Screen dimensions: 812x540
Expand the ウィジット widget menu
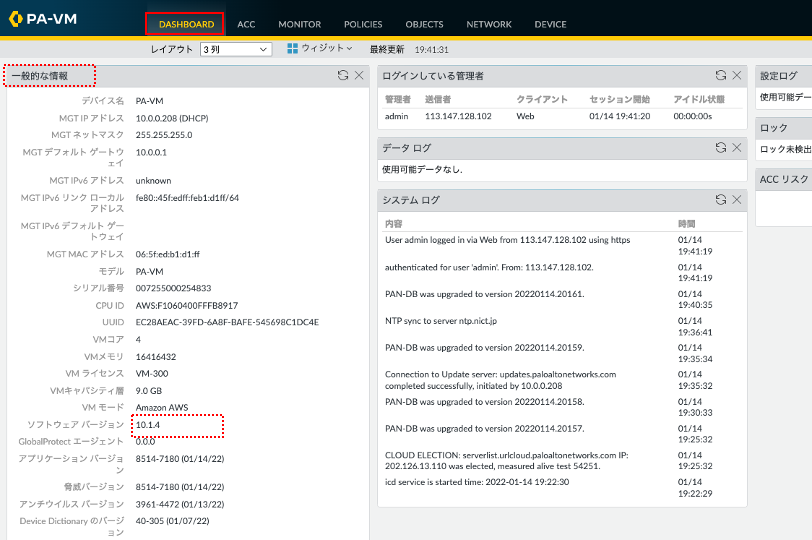point(327,48)
